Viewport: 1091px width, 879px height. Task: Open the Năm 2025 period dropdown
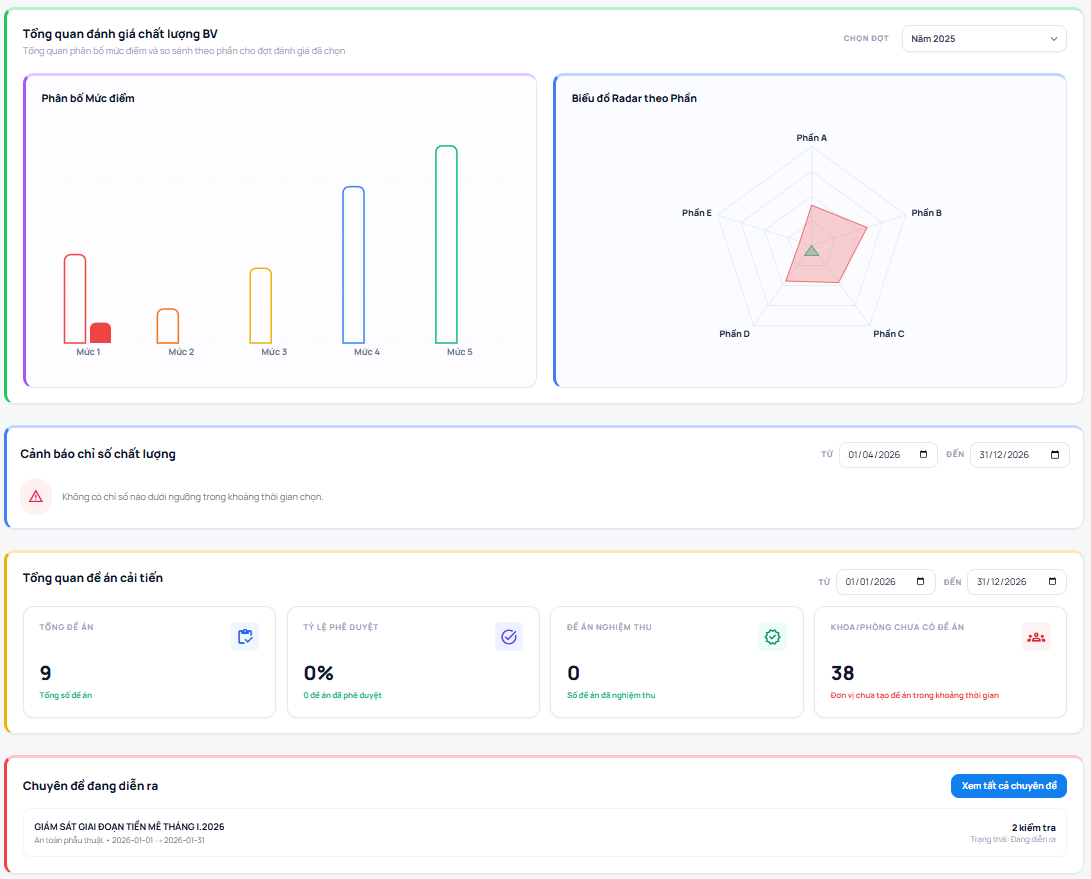coord(983,39)
